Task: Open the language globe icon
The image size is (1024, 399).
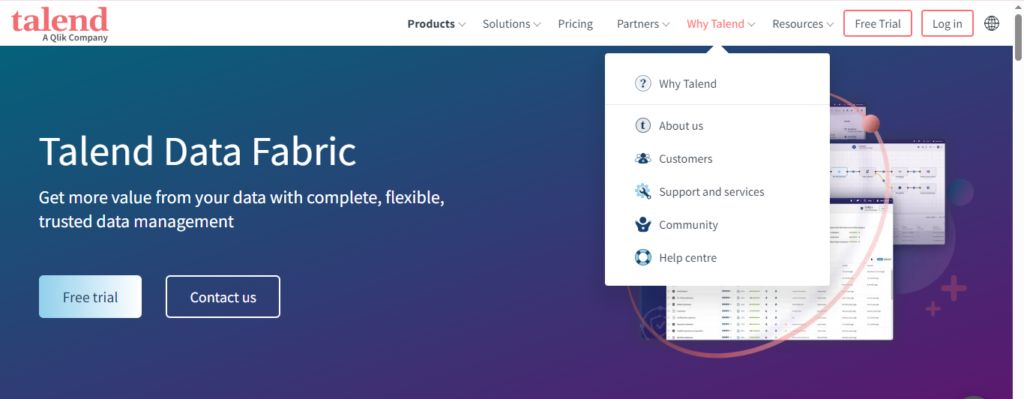Action: point(991,24)
